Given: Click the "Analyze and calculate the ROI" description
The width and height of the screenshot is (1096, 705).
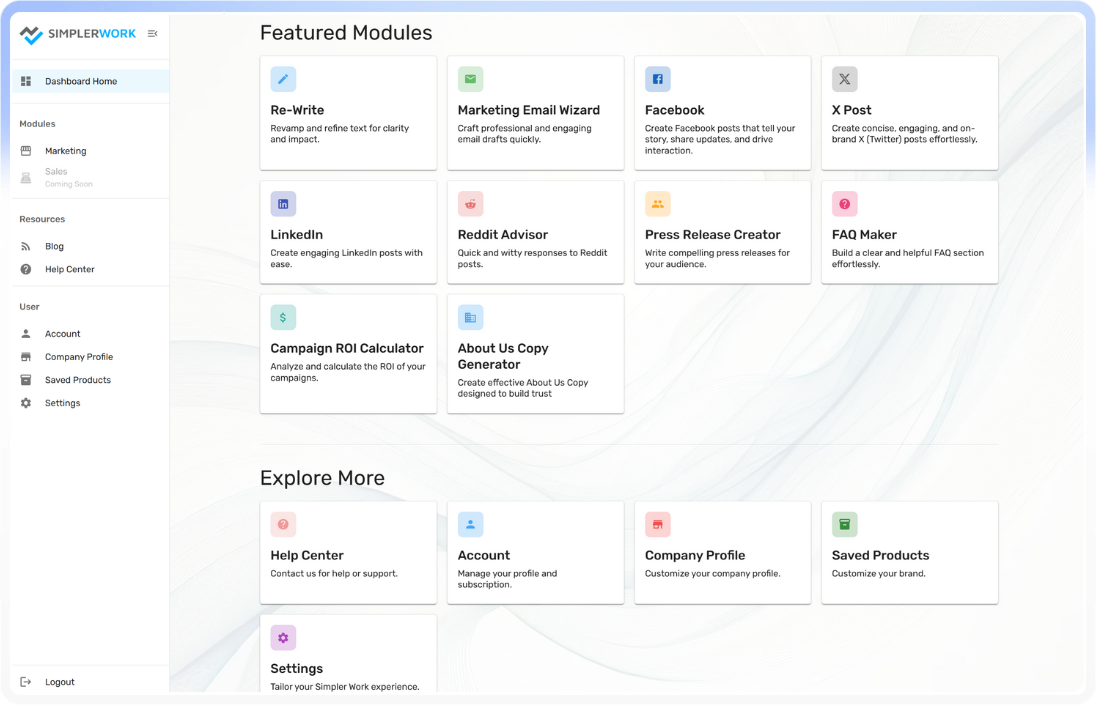Looking at the screenshot, I should coord(348,372).
